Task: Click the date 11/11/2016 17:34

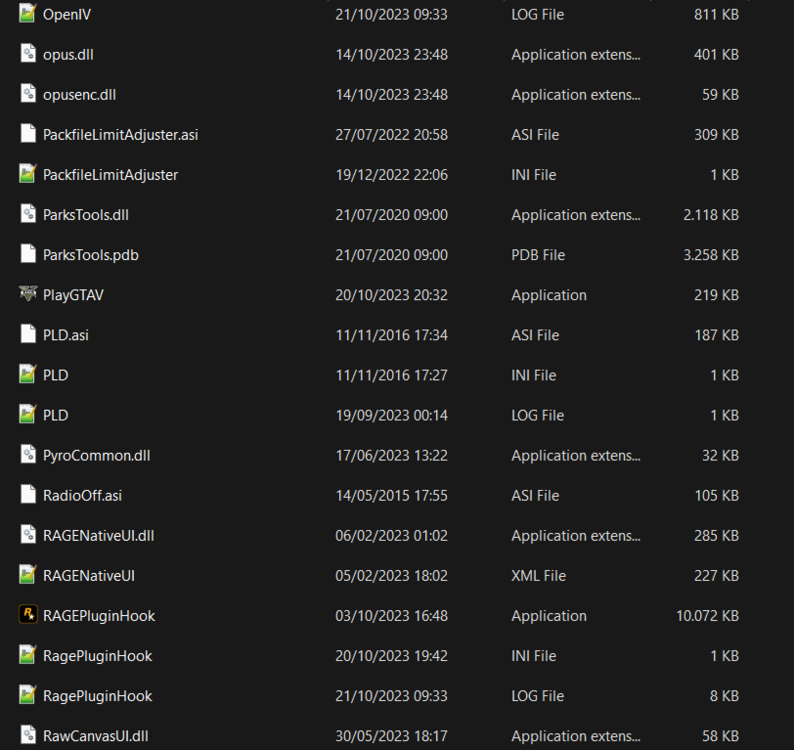Action: (391, 335)
